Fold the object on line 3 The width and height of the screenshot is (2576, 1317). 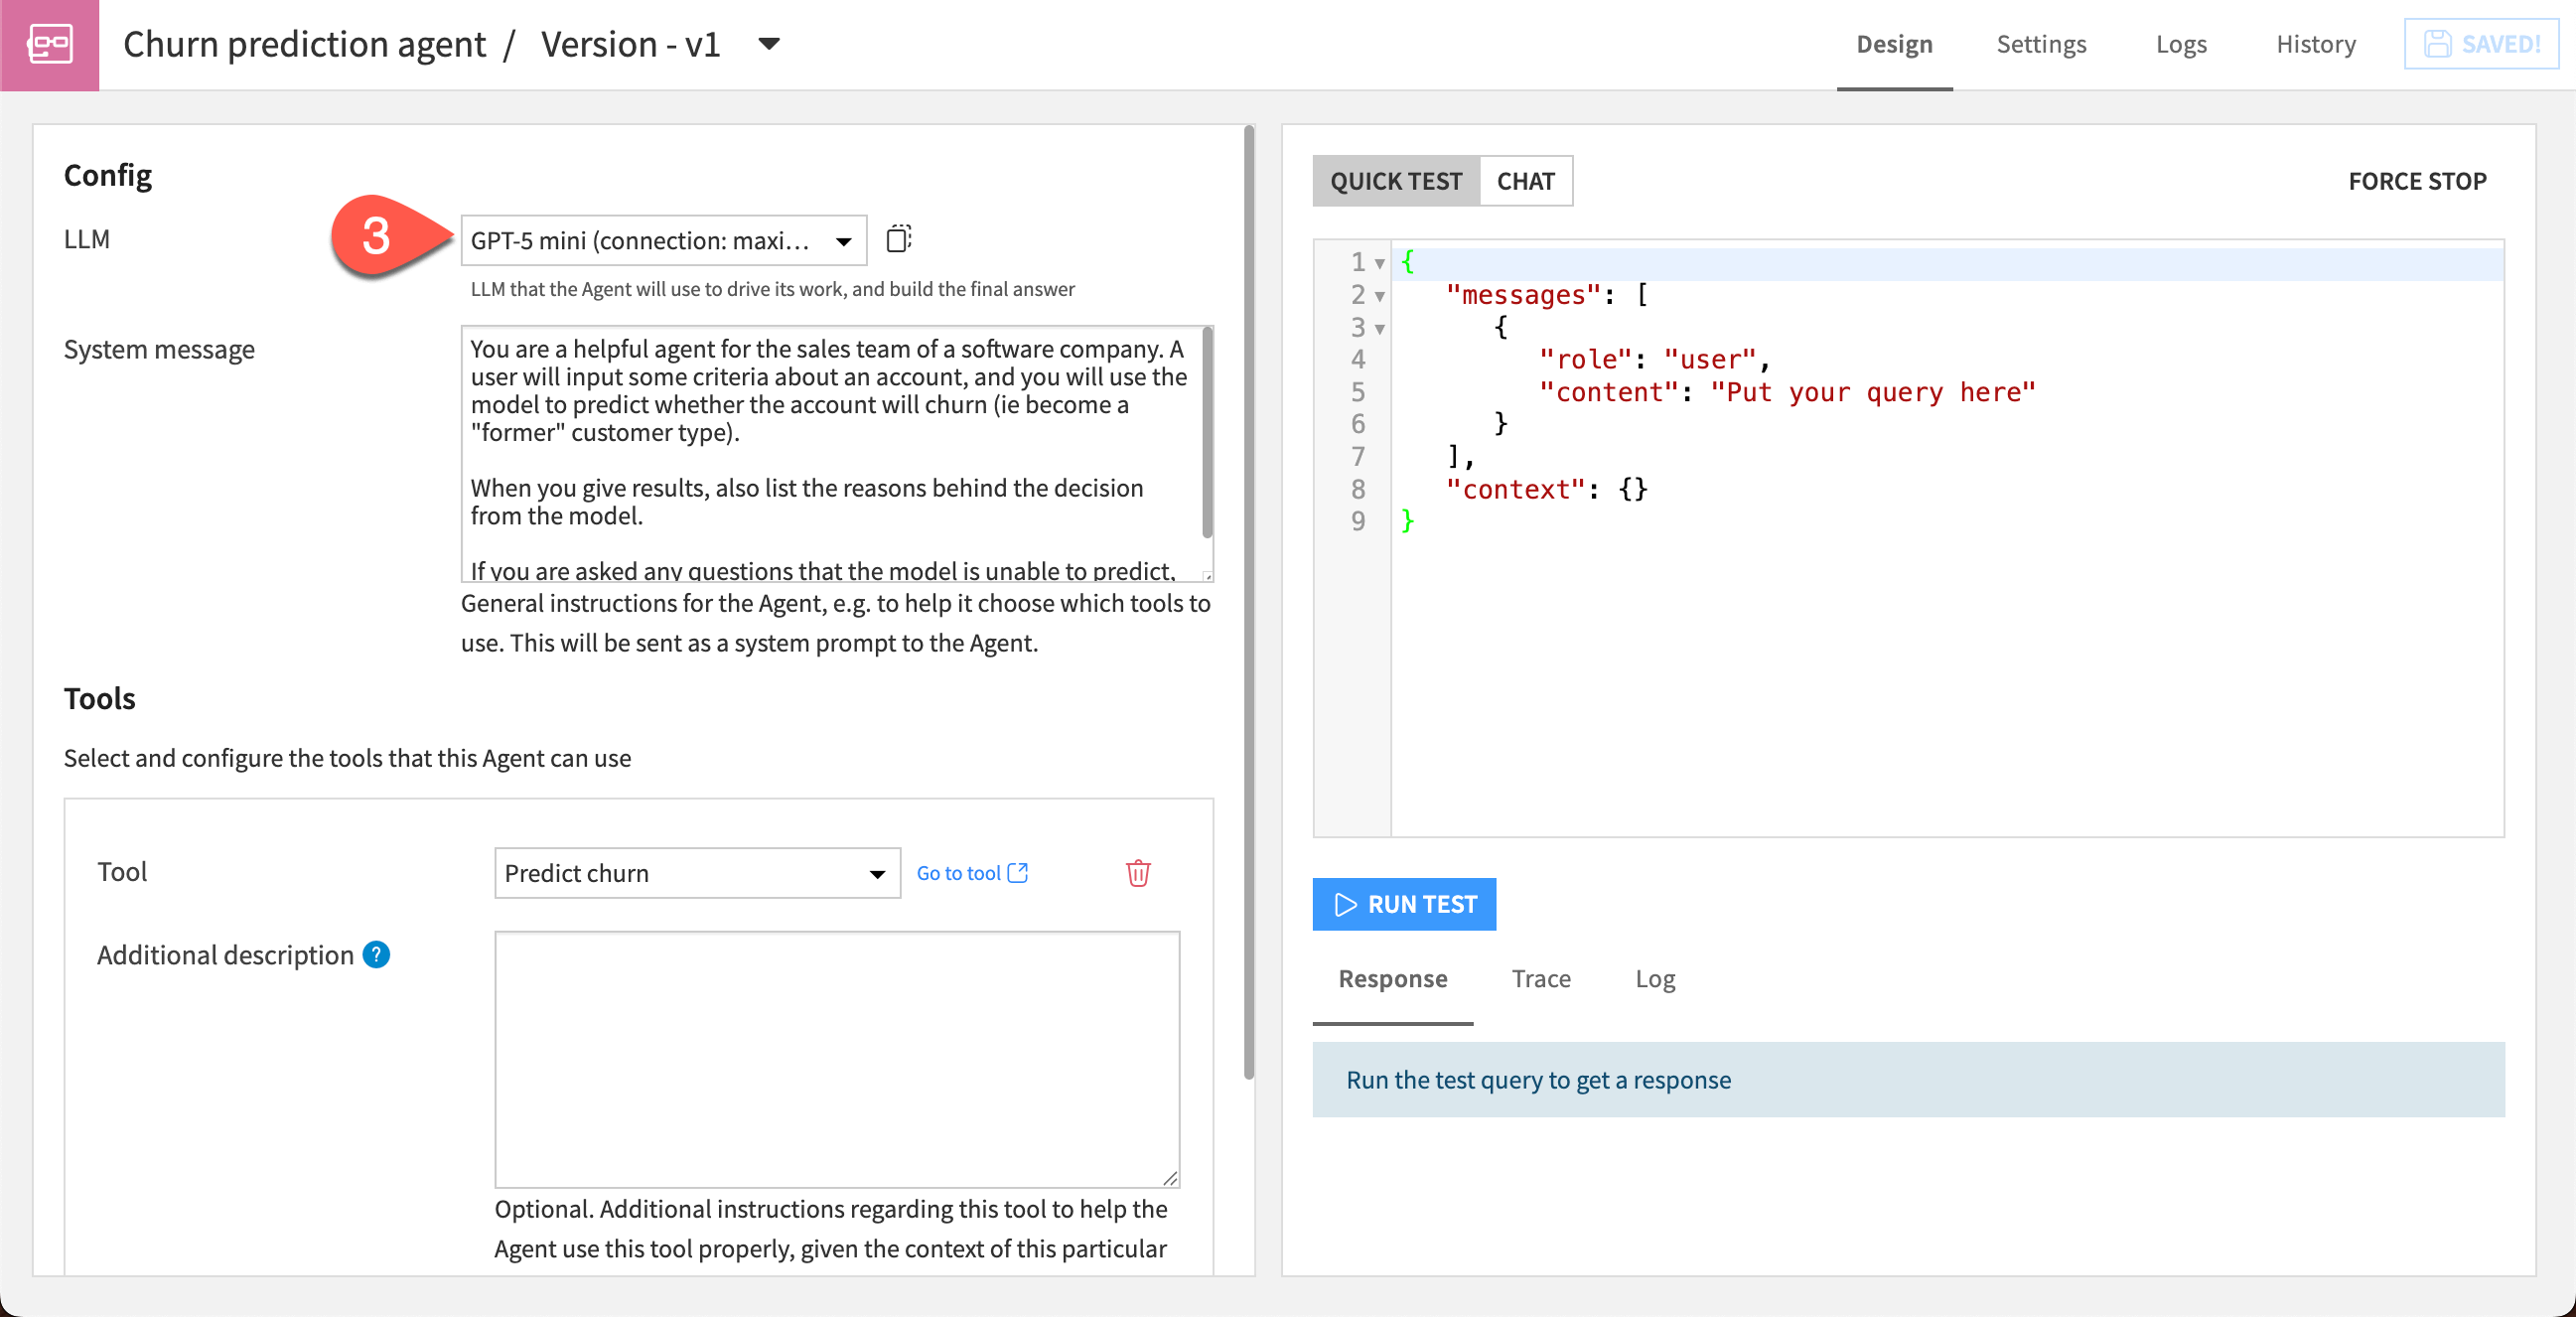pos(1380,329)
